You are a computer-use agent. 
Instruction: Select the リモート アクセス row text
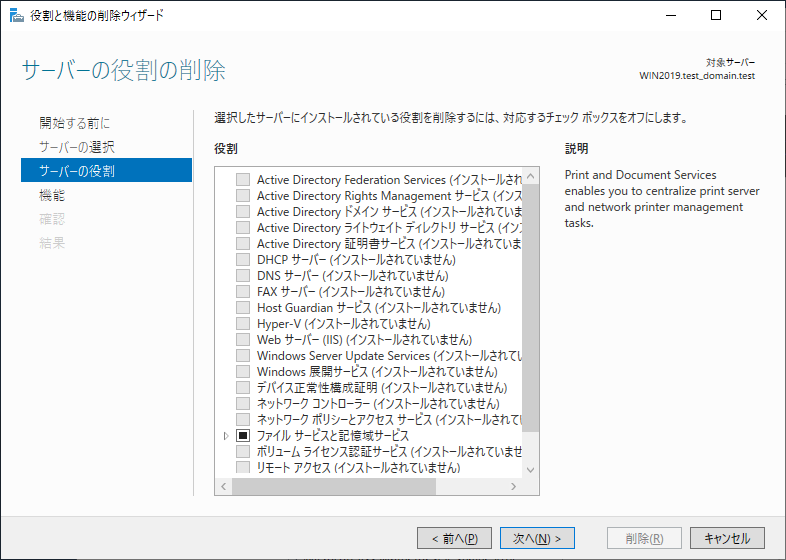point(358,467)
